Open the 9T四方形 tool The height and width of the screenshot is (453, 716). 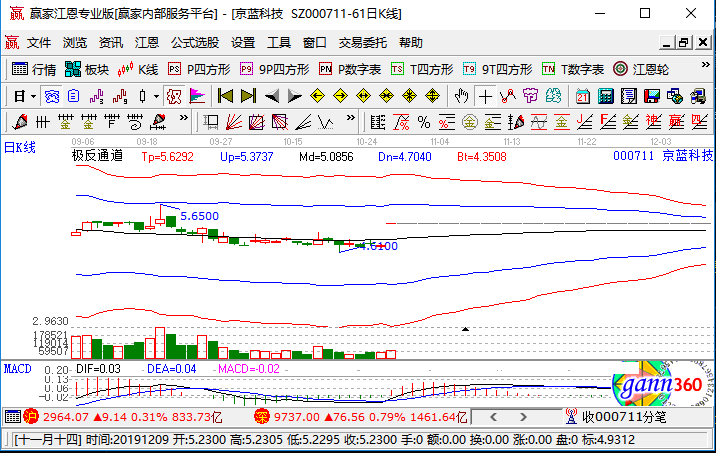(x=497, y=69)
